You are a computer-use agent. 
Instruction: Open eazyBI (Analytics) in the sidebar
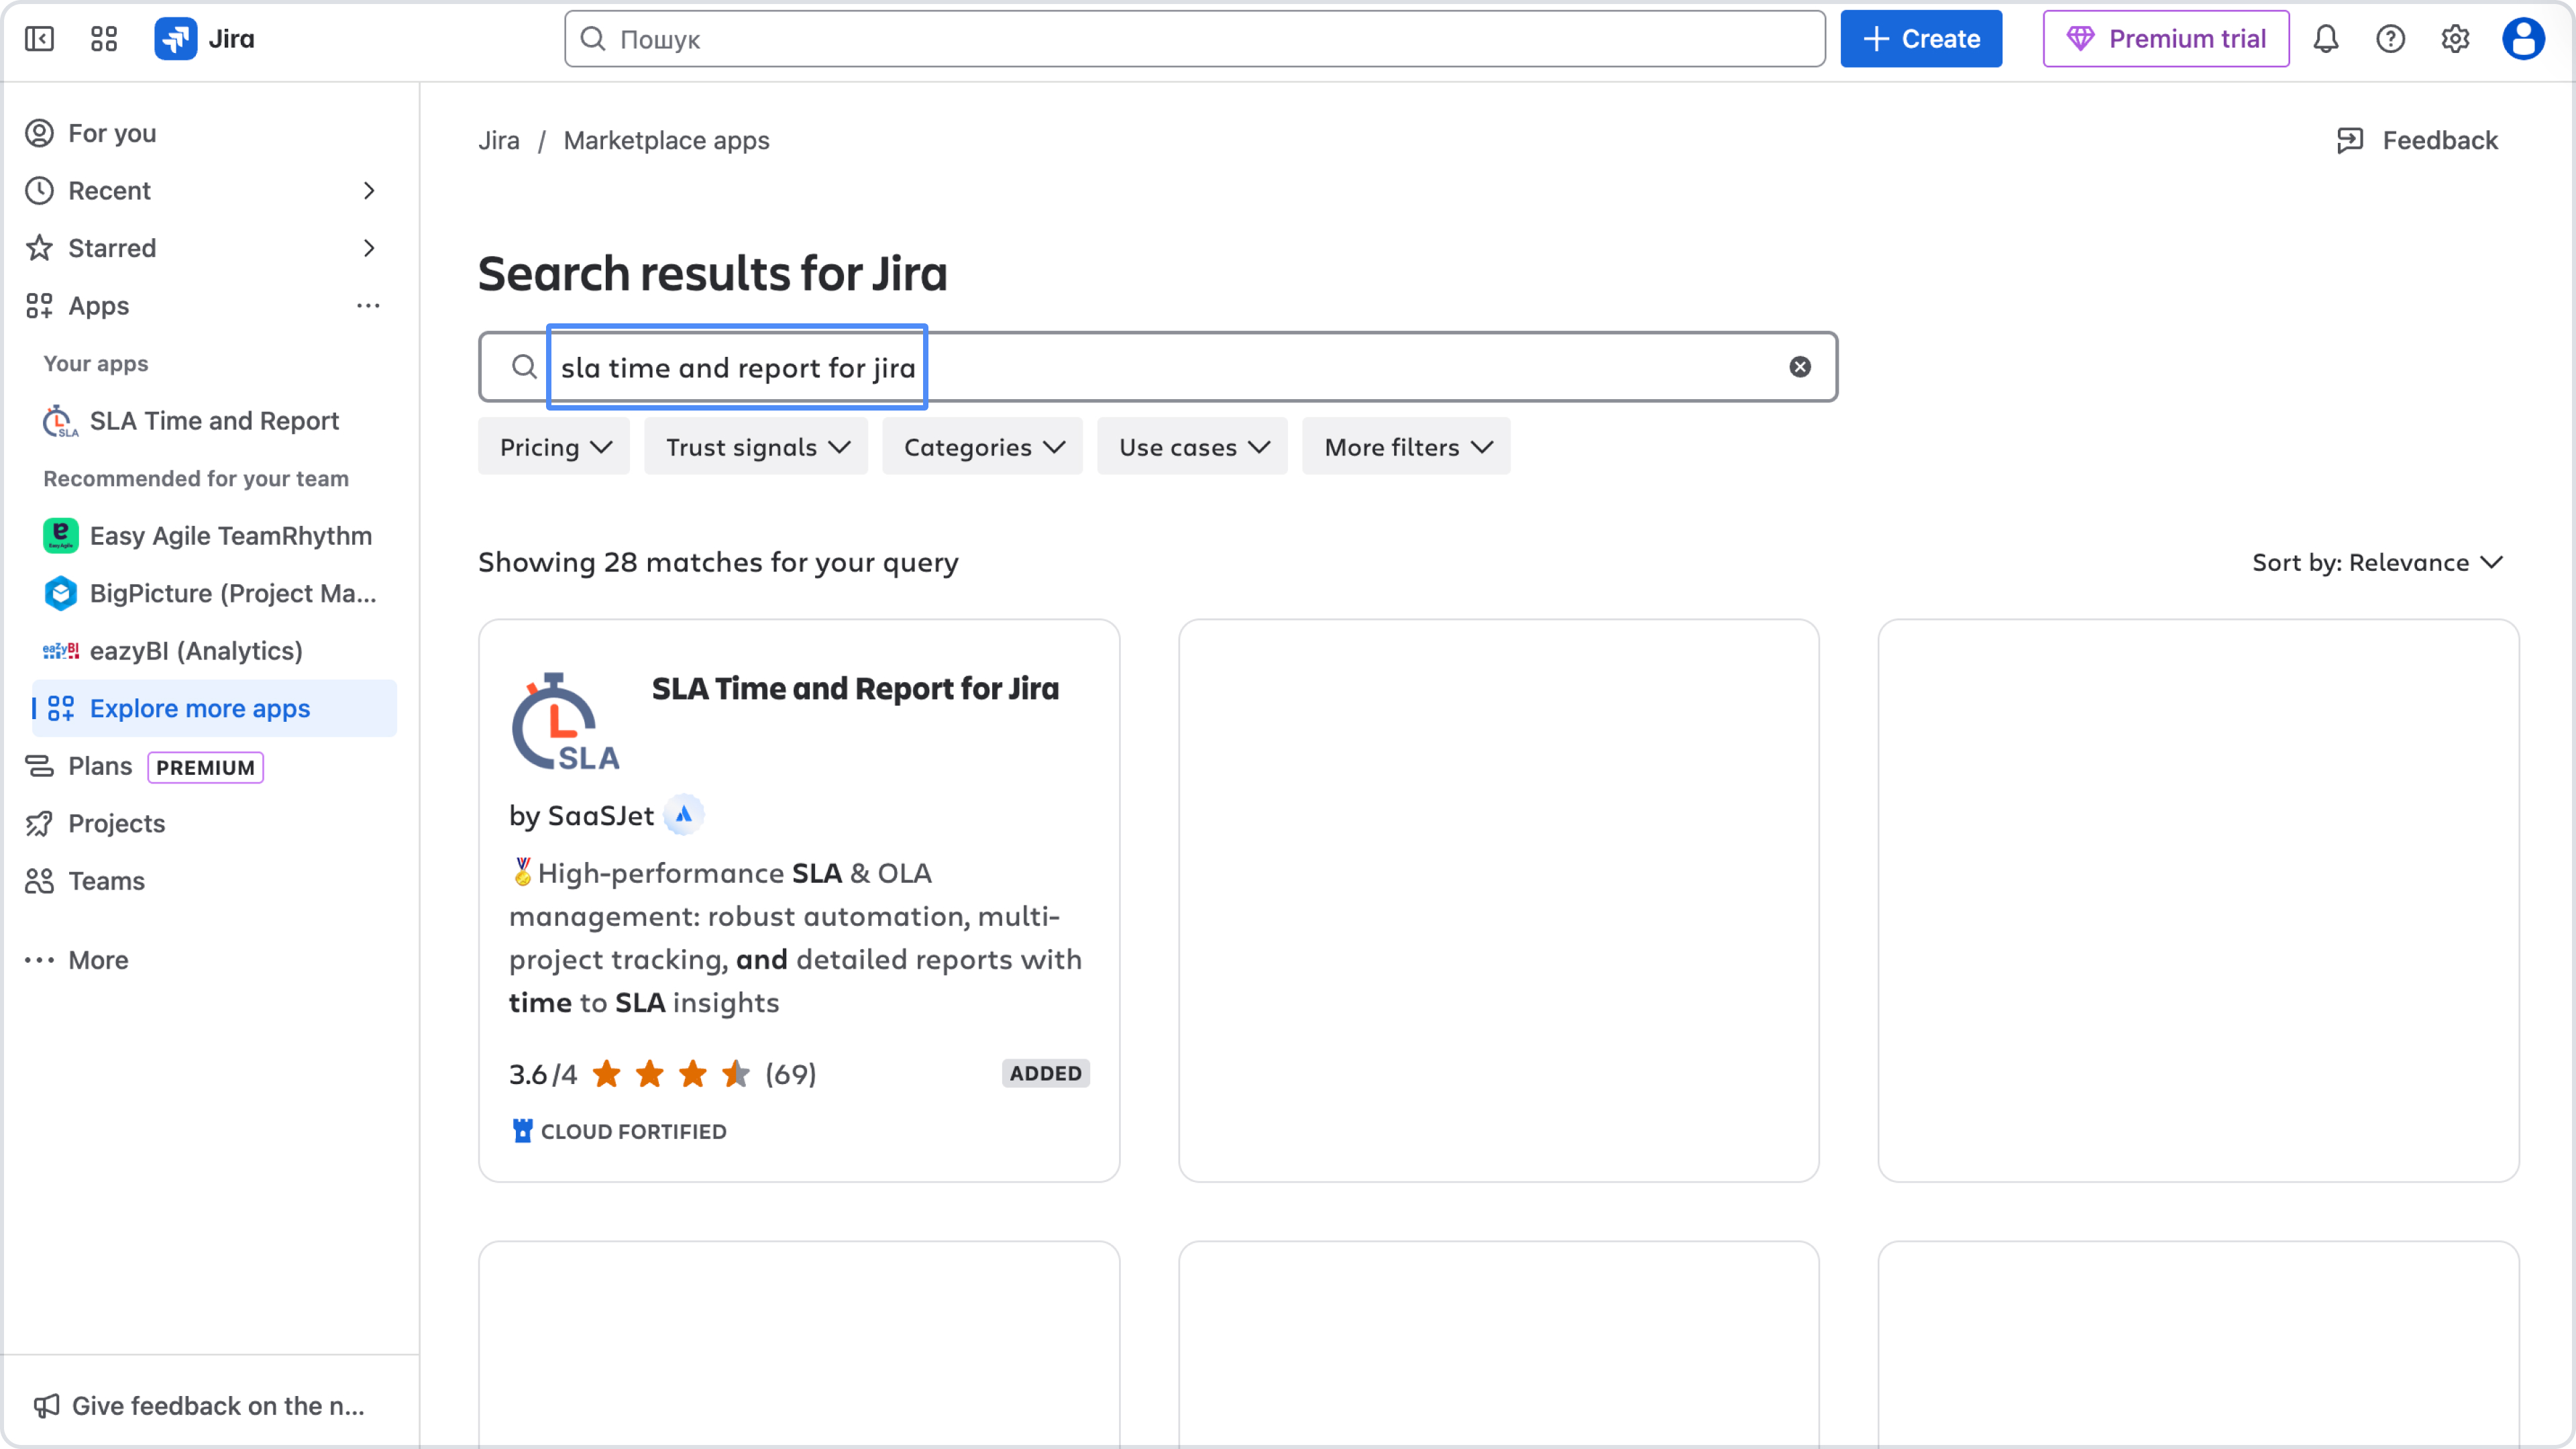click(60, 651)
